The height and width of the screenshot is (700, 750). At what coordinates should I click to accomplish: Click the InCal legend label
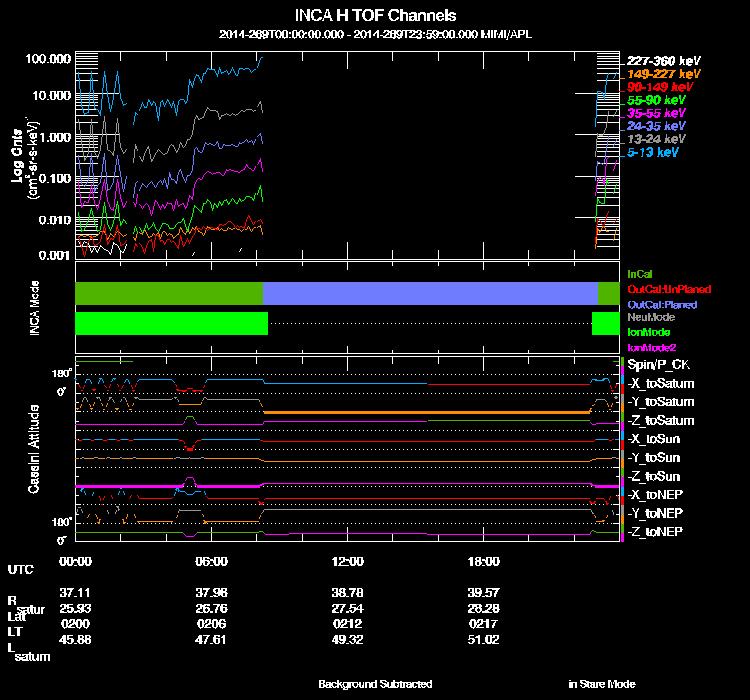pos(640,274)
